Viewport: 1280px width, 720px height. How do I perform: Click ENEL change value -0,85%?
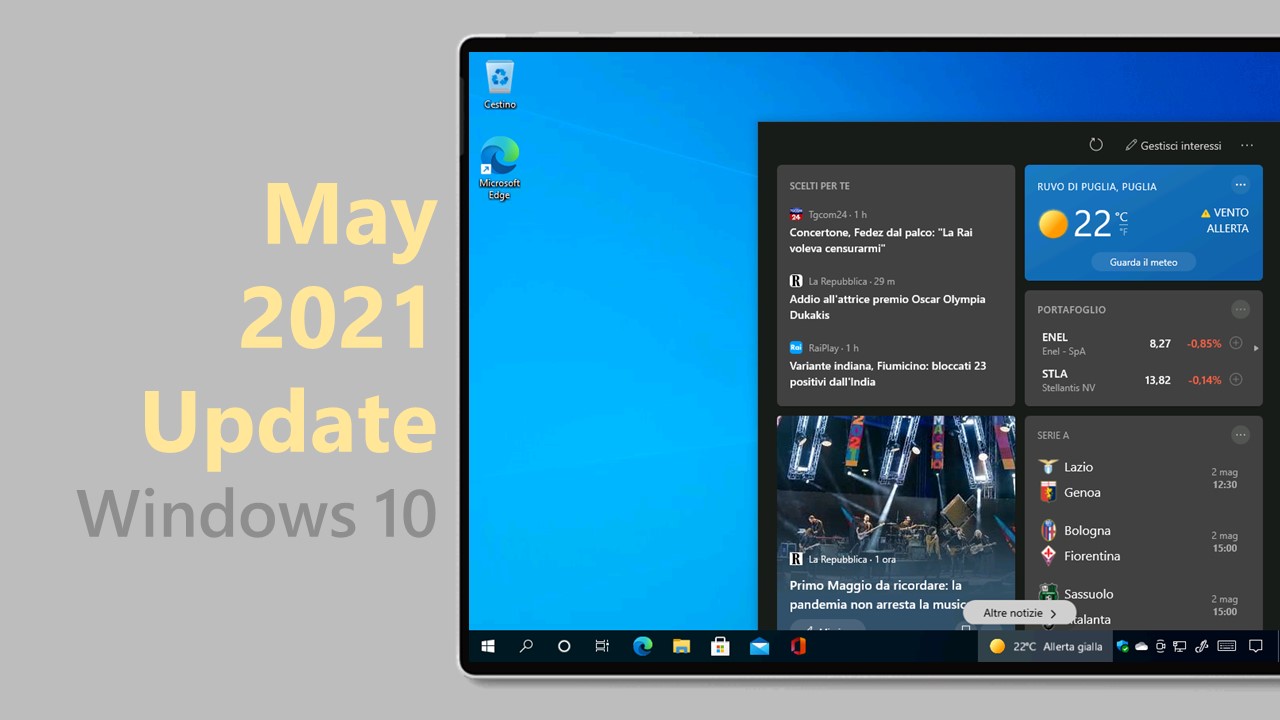point(1204,343)
